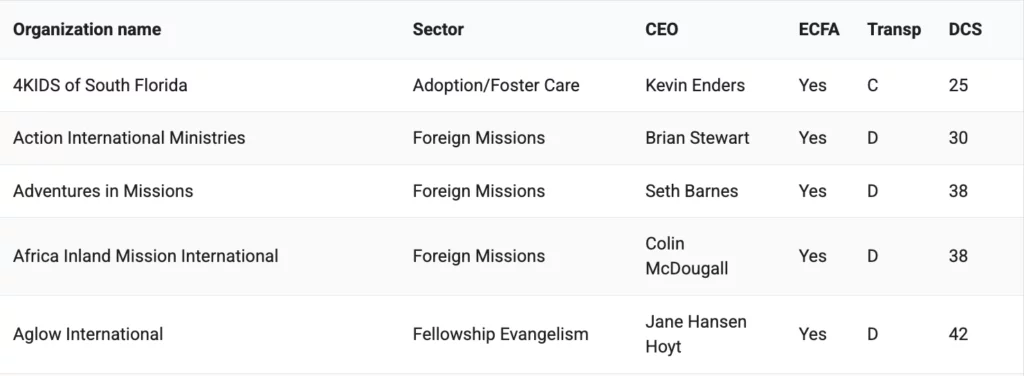
Task: Click DCS score 42 for Aglow
Action: 958,334
